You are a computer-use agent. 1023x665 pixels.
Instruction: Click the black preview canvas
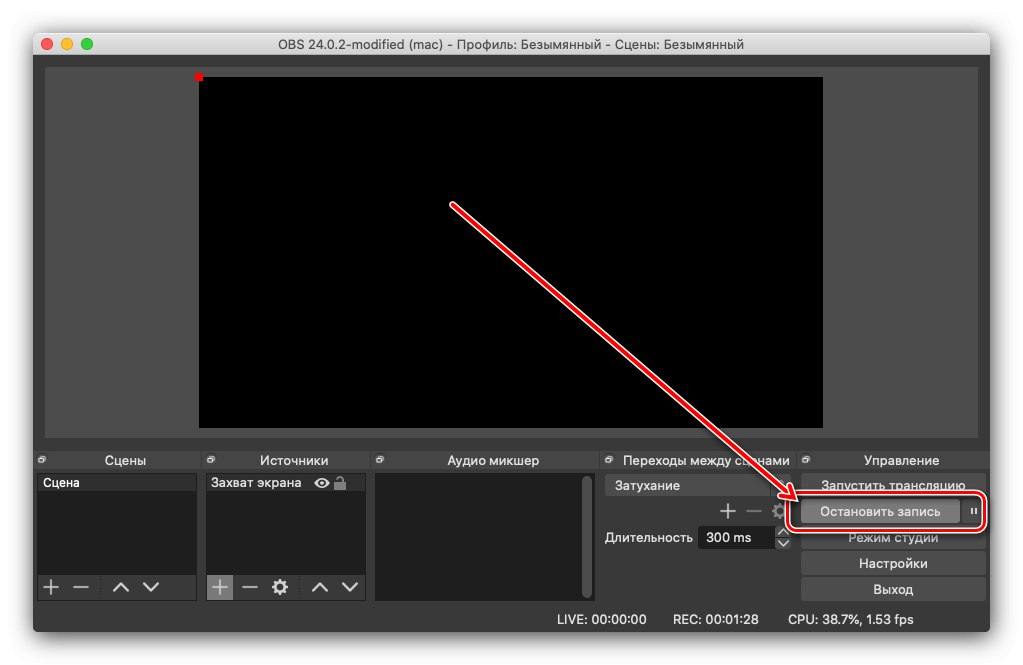[x=511, y=253]
